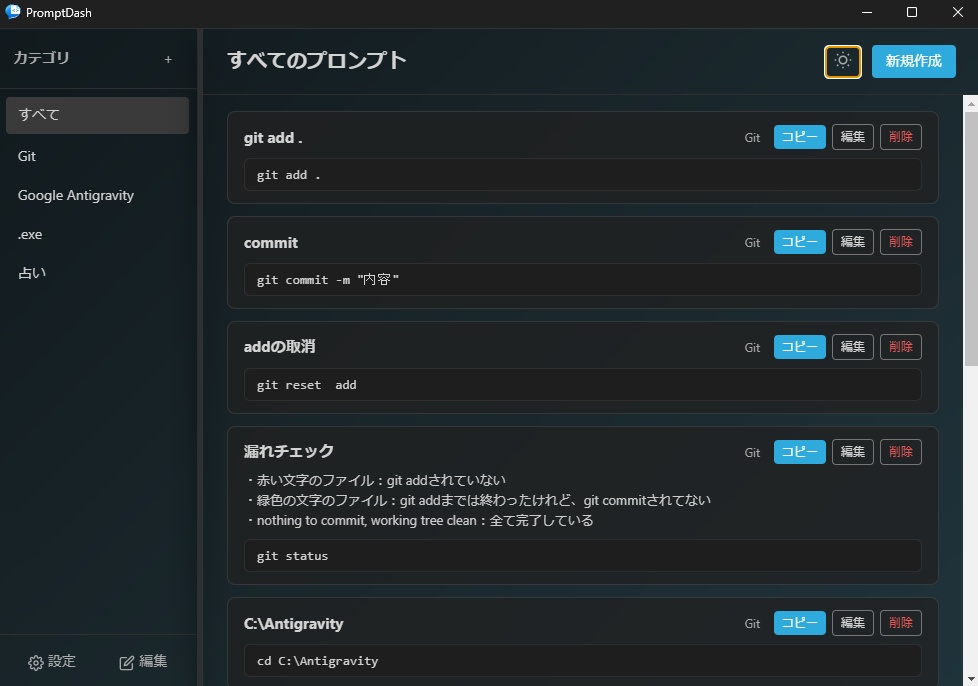Edit the 漏れチェック prompt
The image size is (978, 686).
pyautogui.click(x=853, y=452)
